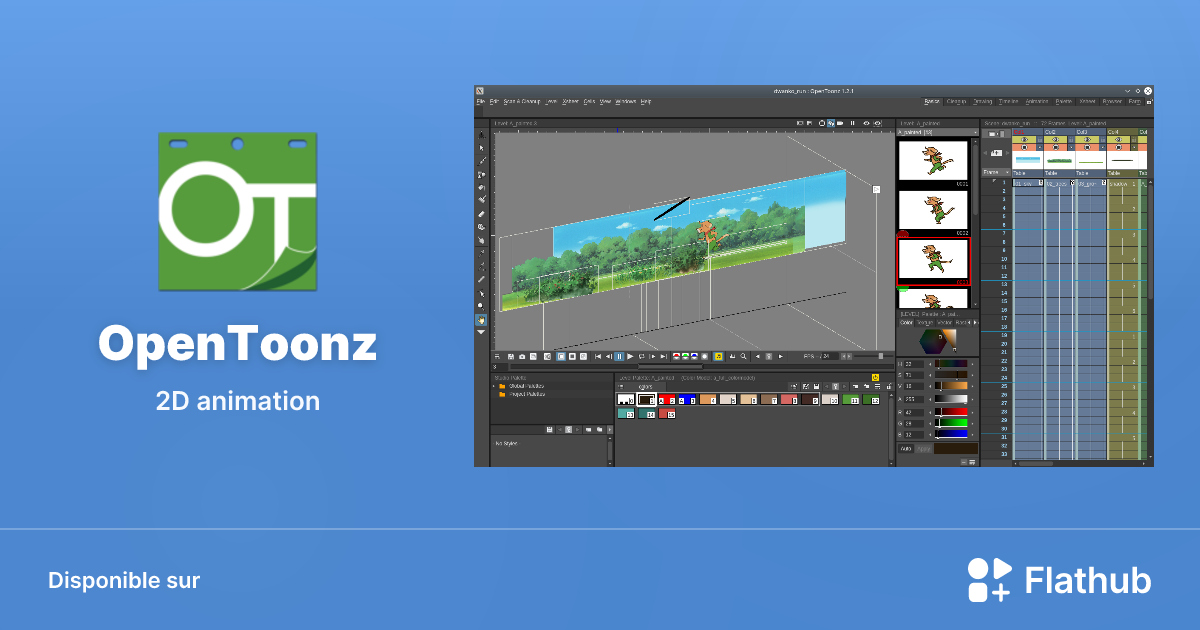Switch to the Cleanup room tab
The width and height of the screenshot is (1200, 630).
pyautogui.click(x=958, y=99)
